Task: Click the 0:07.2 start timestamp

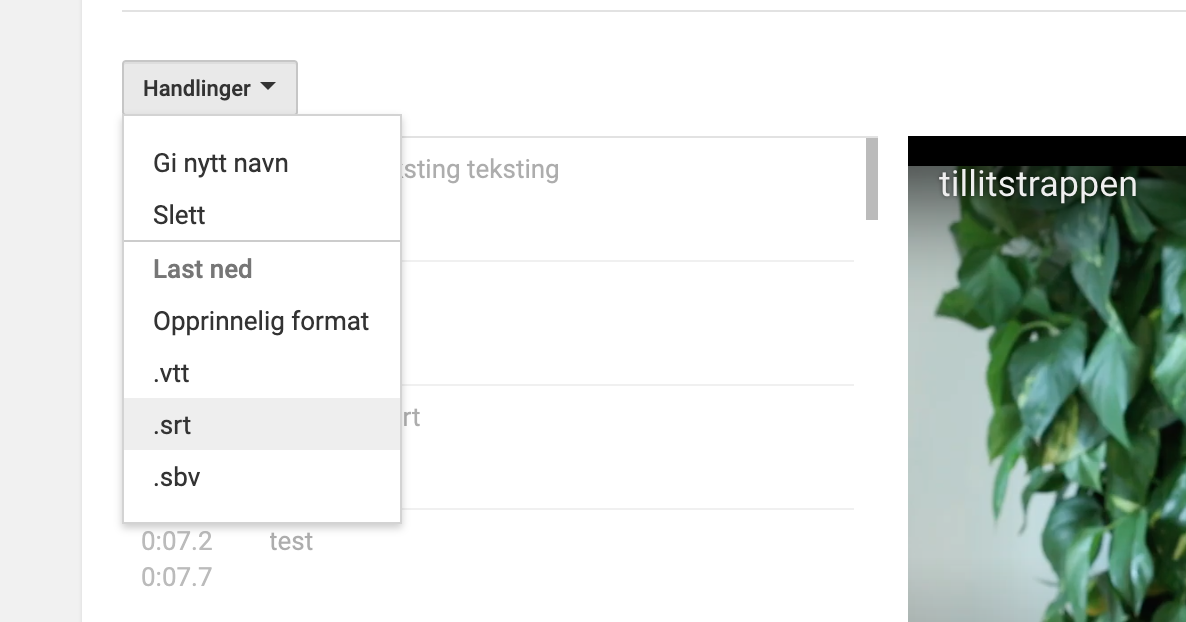Action: [x=177, y=541]
